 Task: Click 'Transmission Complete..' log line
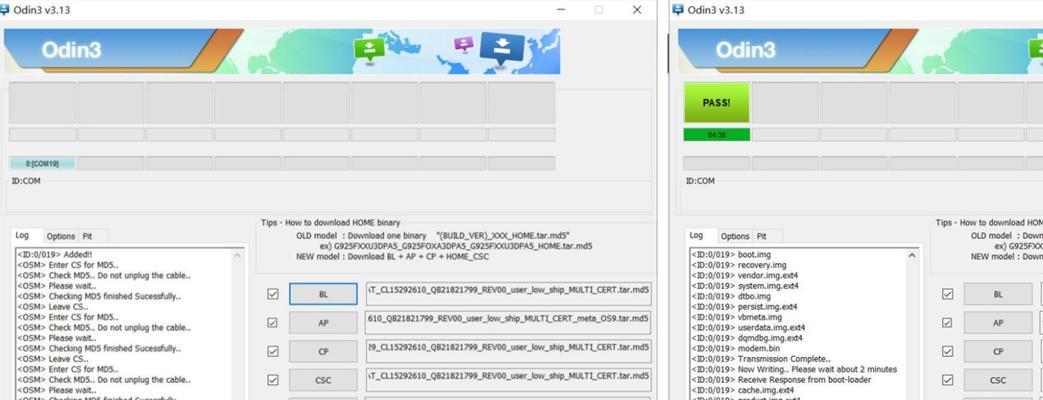760,359
